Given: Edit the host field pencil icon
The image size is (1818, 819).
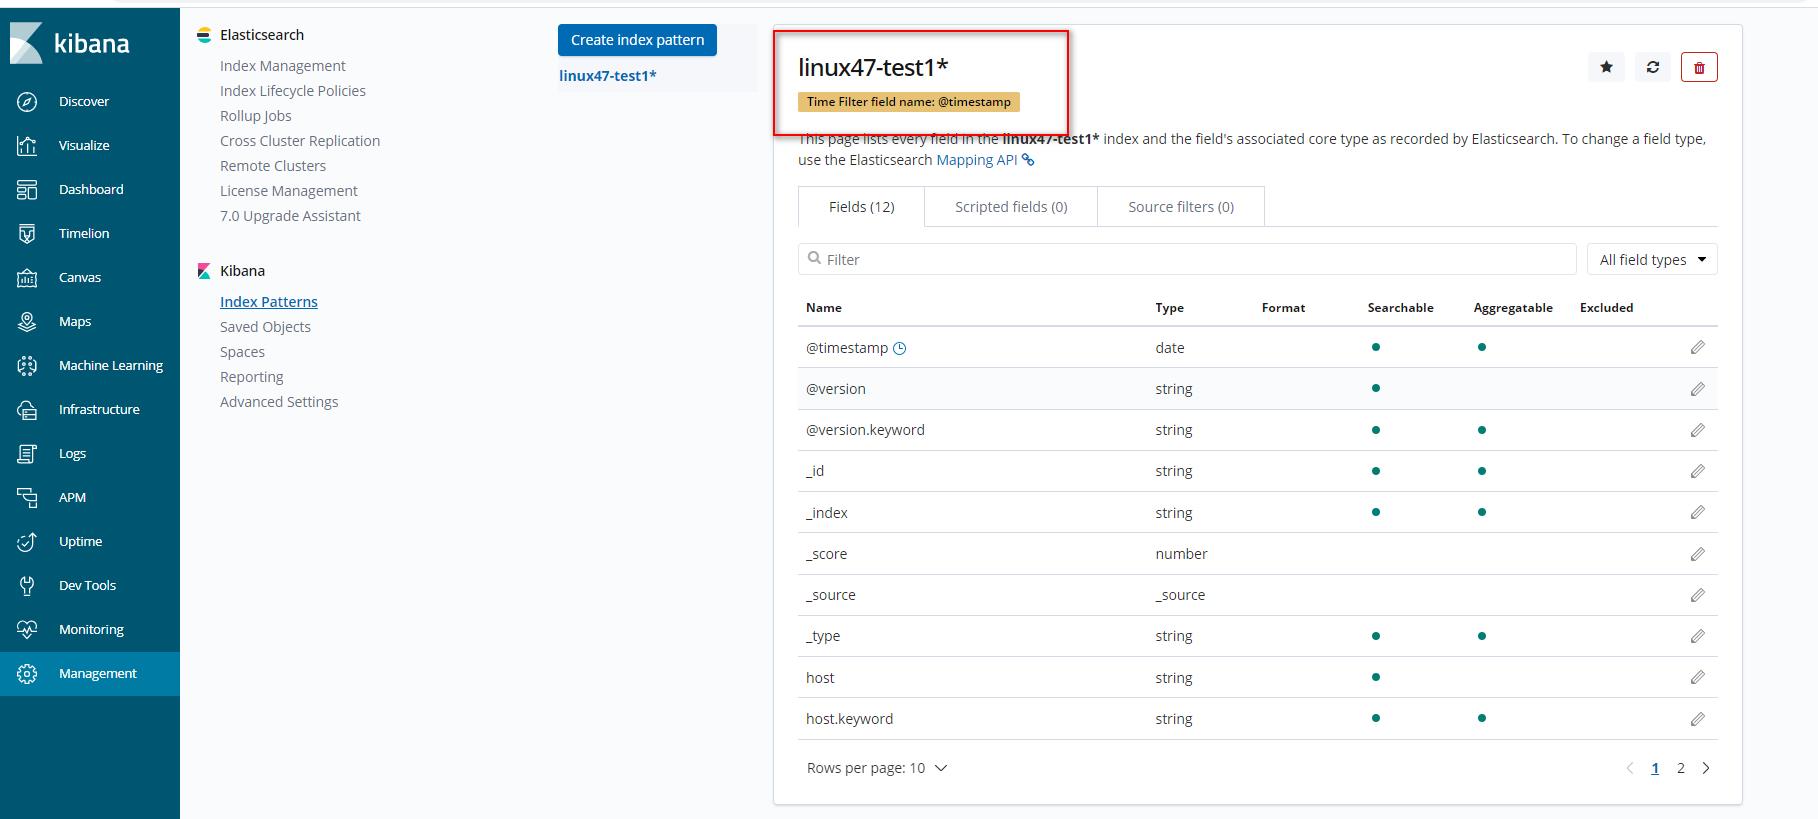Looking at the screenshot, I should pyautogui.click(x=1697, y=678).
